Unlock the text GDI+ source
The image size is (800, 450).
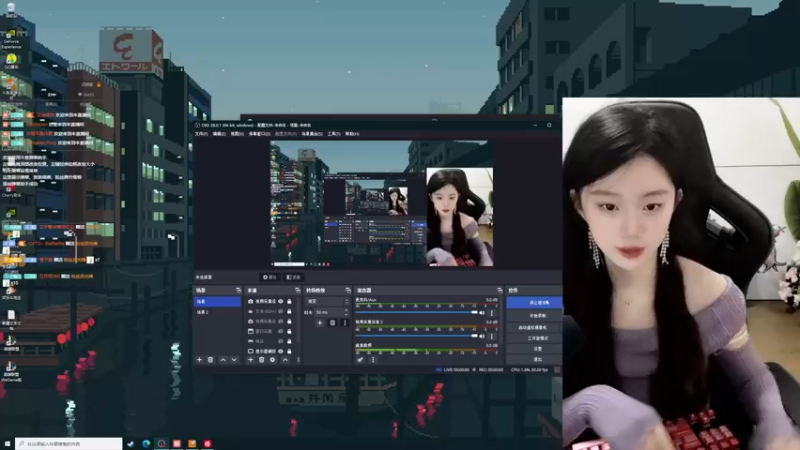(289, 311)
